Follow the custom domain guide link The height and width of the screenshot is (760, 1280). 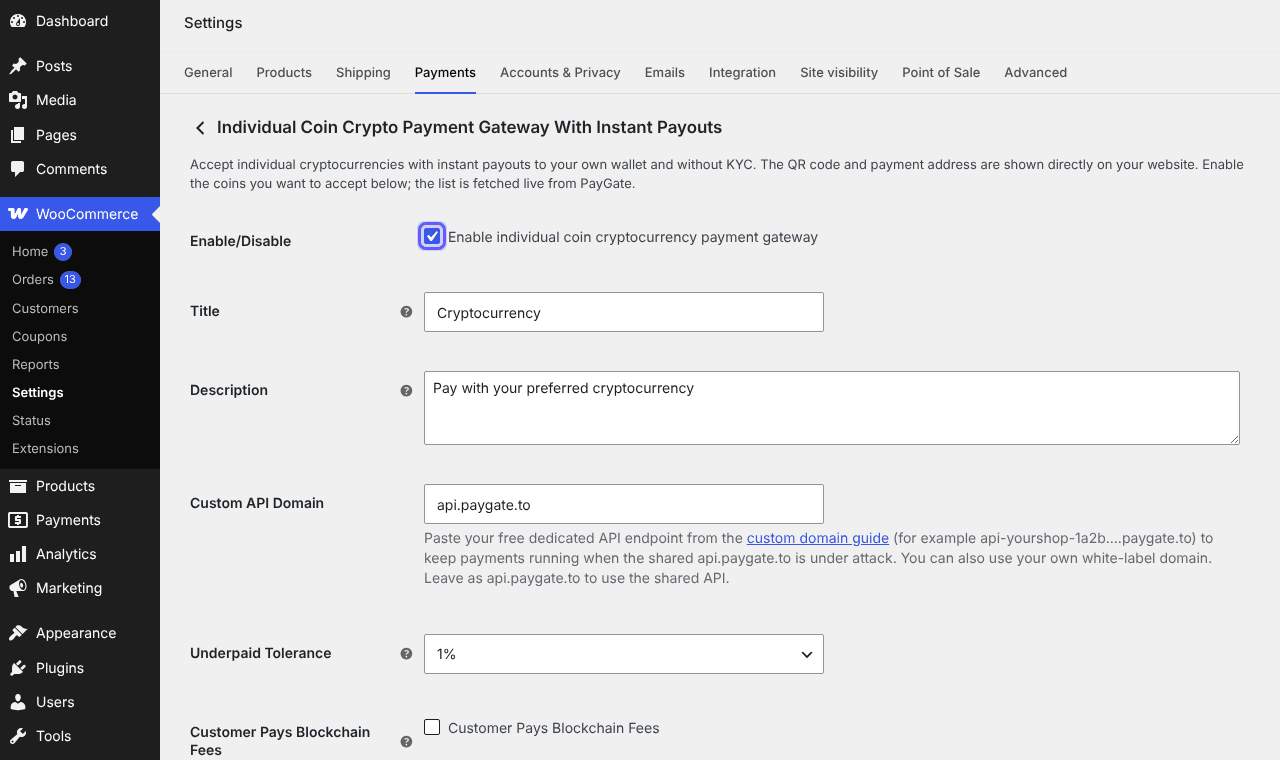pos(818,538)
